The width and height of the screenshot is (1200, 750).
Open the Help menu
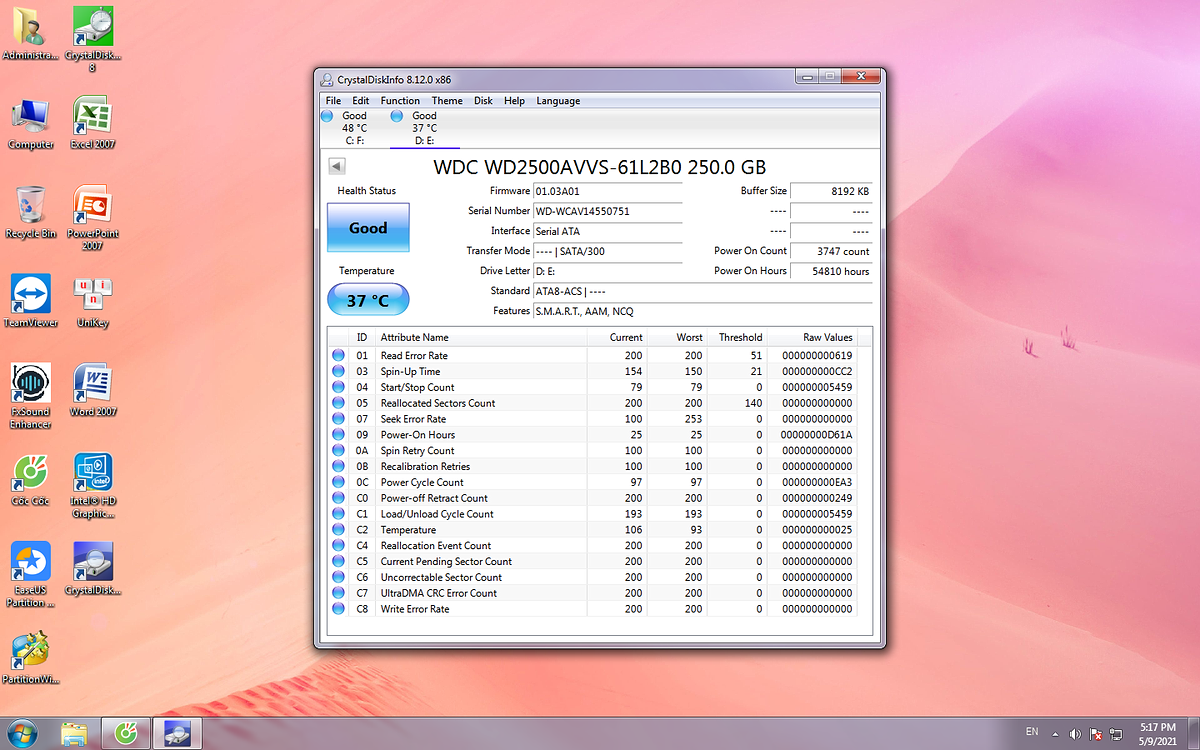514,101
